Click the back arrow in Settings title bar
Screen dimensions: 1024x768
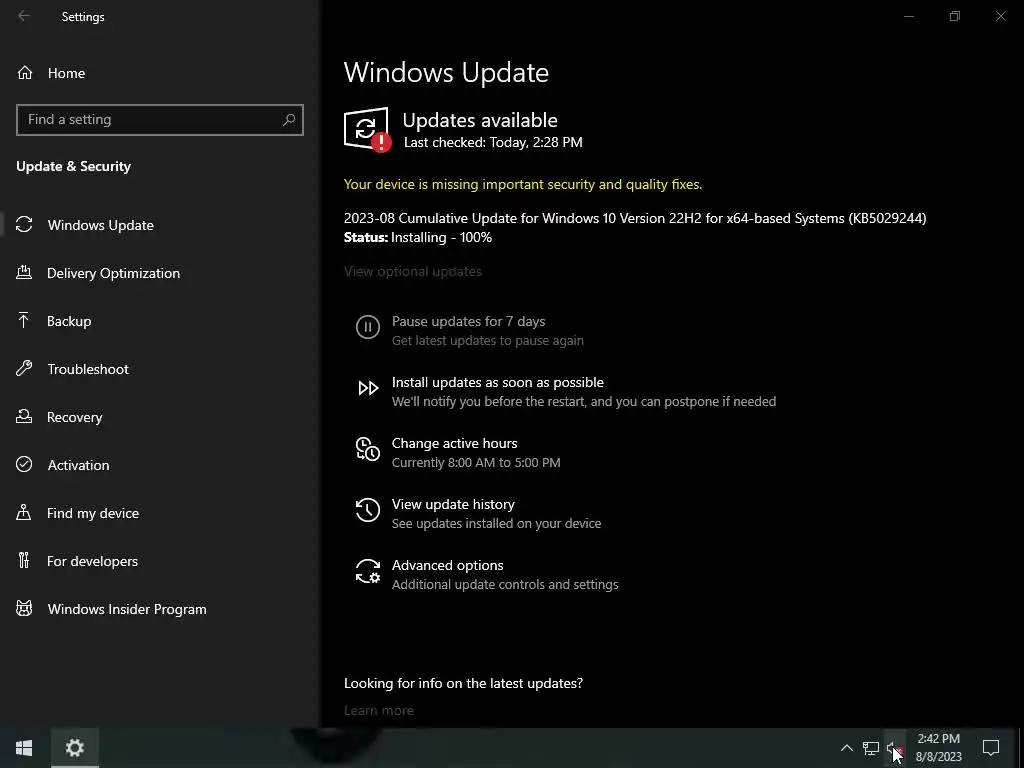click(24, 16)
